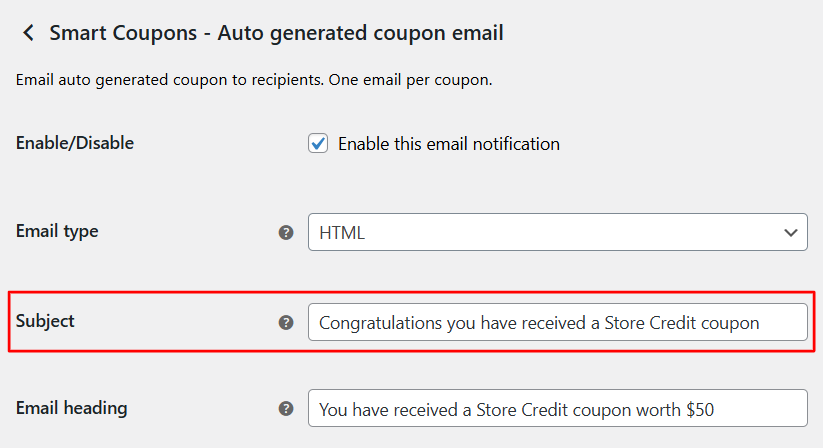
Task: Open the Email type dropdown
Action: click(557, 232)
